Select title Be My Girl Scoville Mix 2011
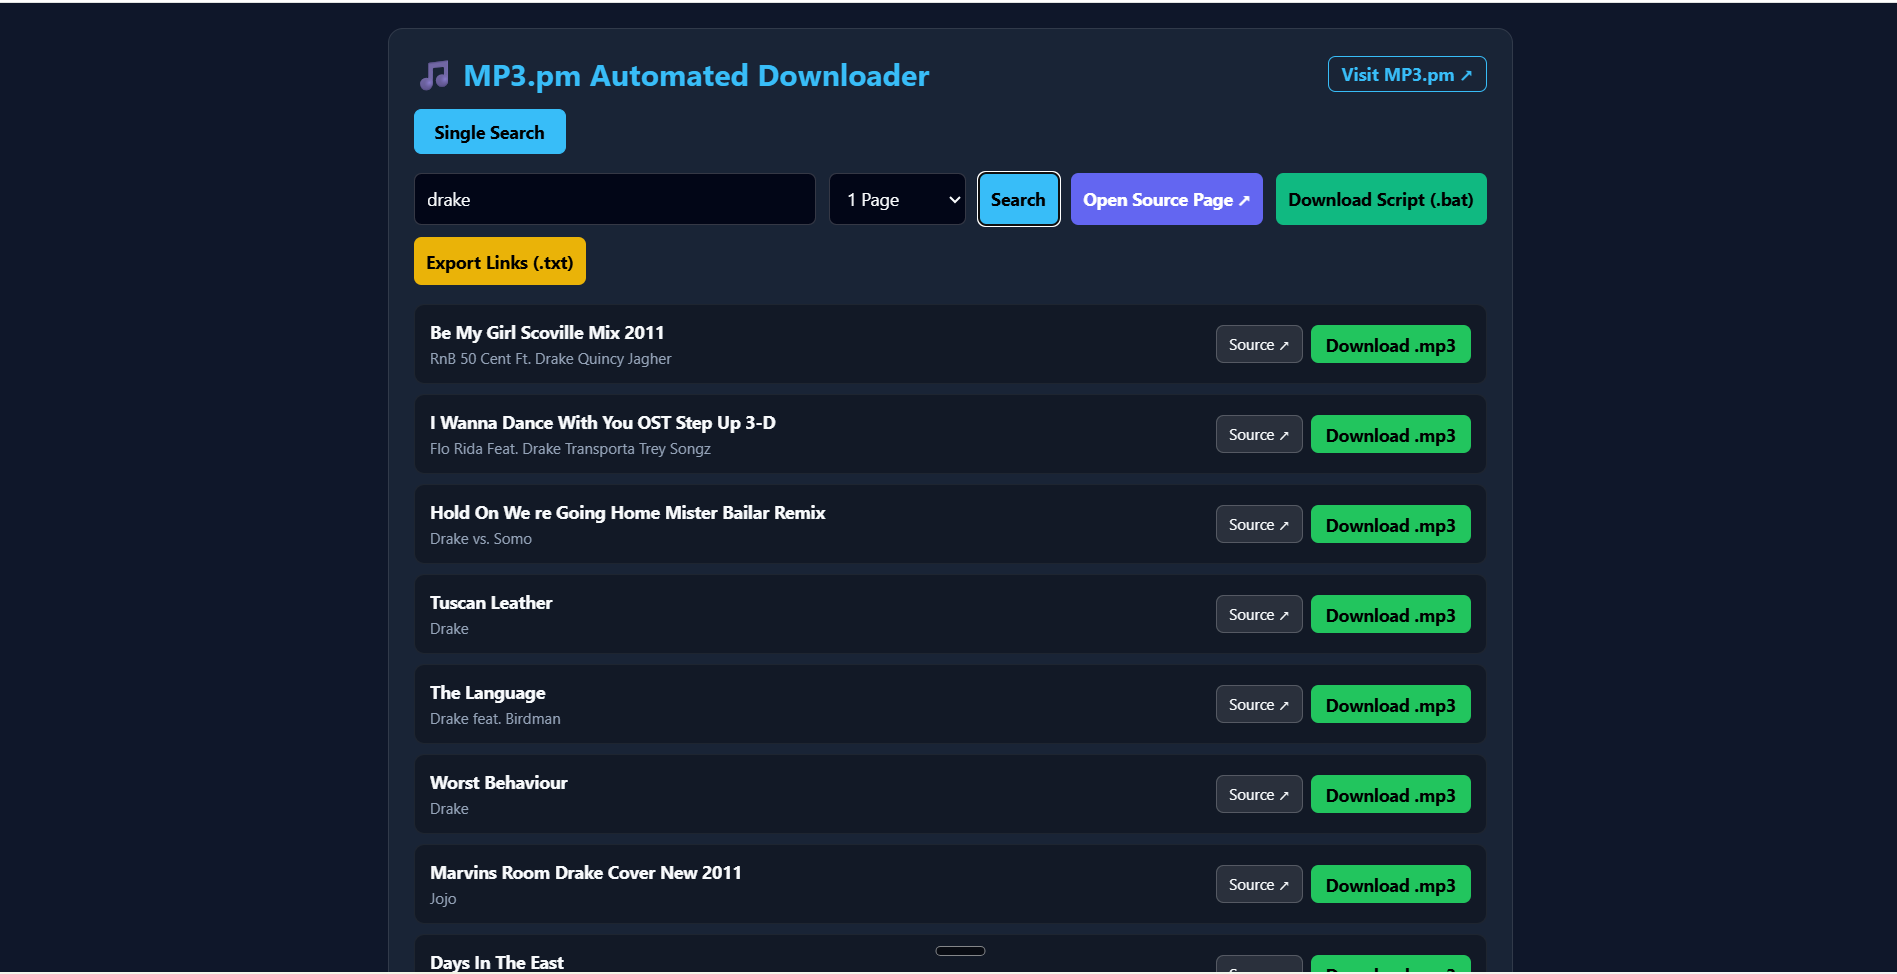The image size is (1897, 974). point(547,332)
